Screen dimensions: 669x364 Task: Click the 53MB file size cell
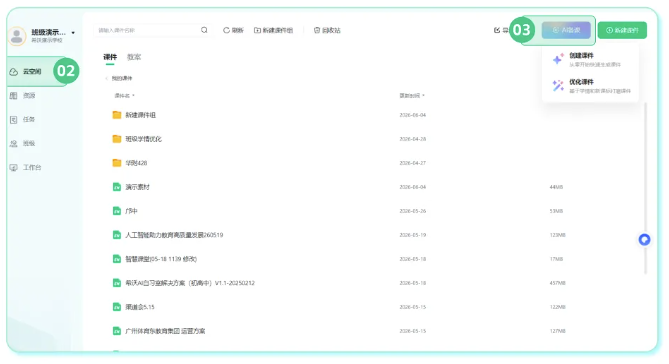(556, 211)
